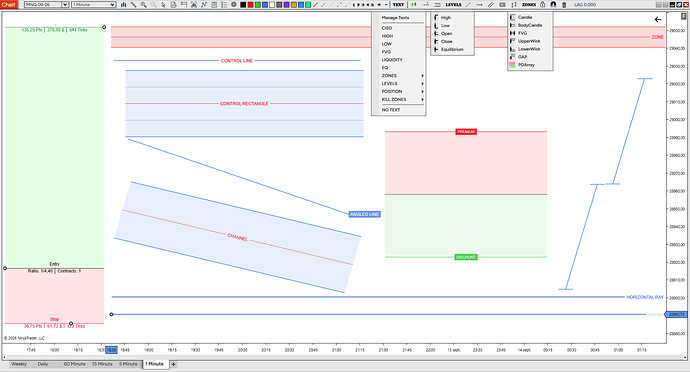Switch to the 15 Minute tab
The width and height of the screenshot is (690, 372).
point(102,364)
